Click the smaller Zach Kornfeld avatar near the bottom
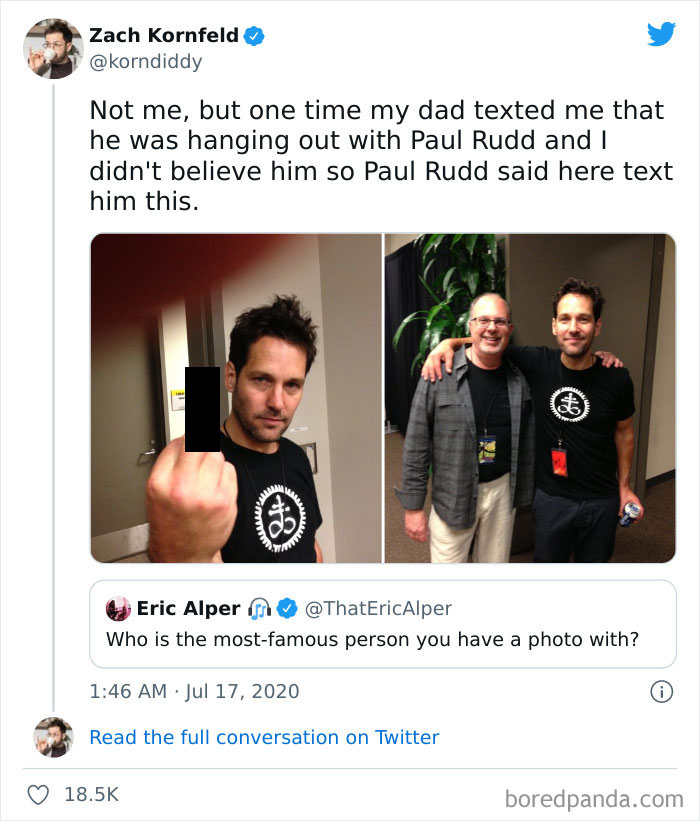Image resolution: width=700 pixels, height=821 pixels. (51, 738)
